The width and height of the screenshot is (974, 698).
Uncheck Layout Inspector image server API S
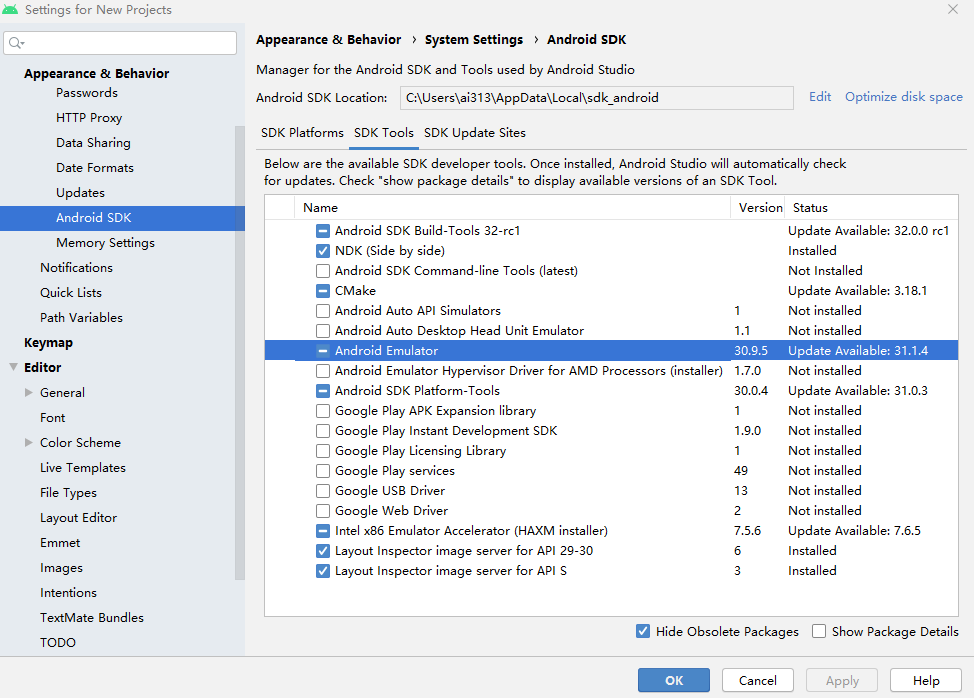(322, 571)
